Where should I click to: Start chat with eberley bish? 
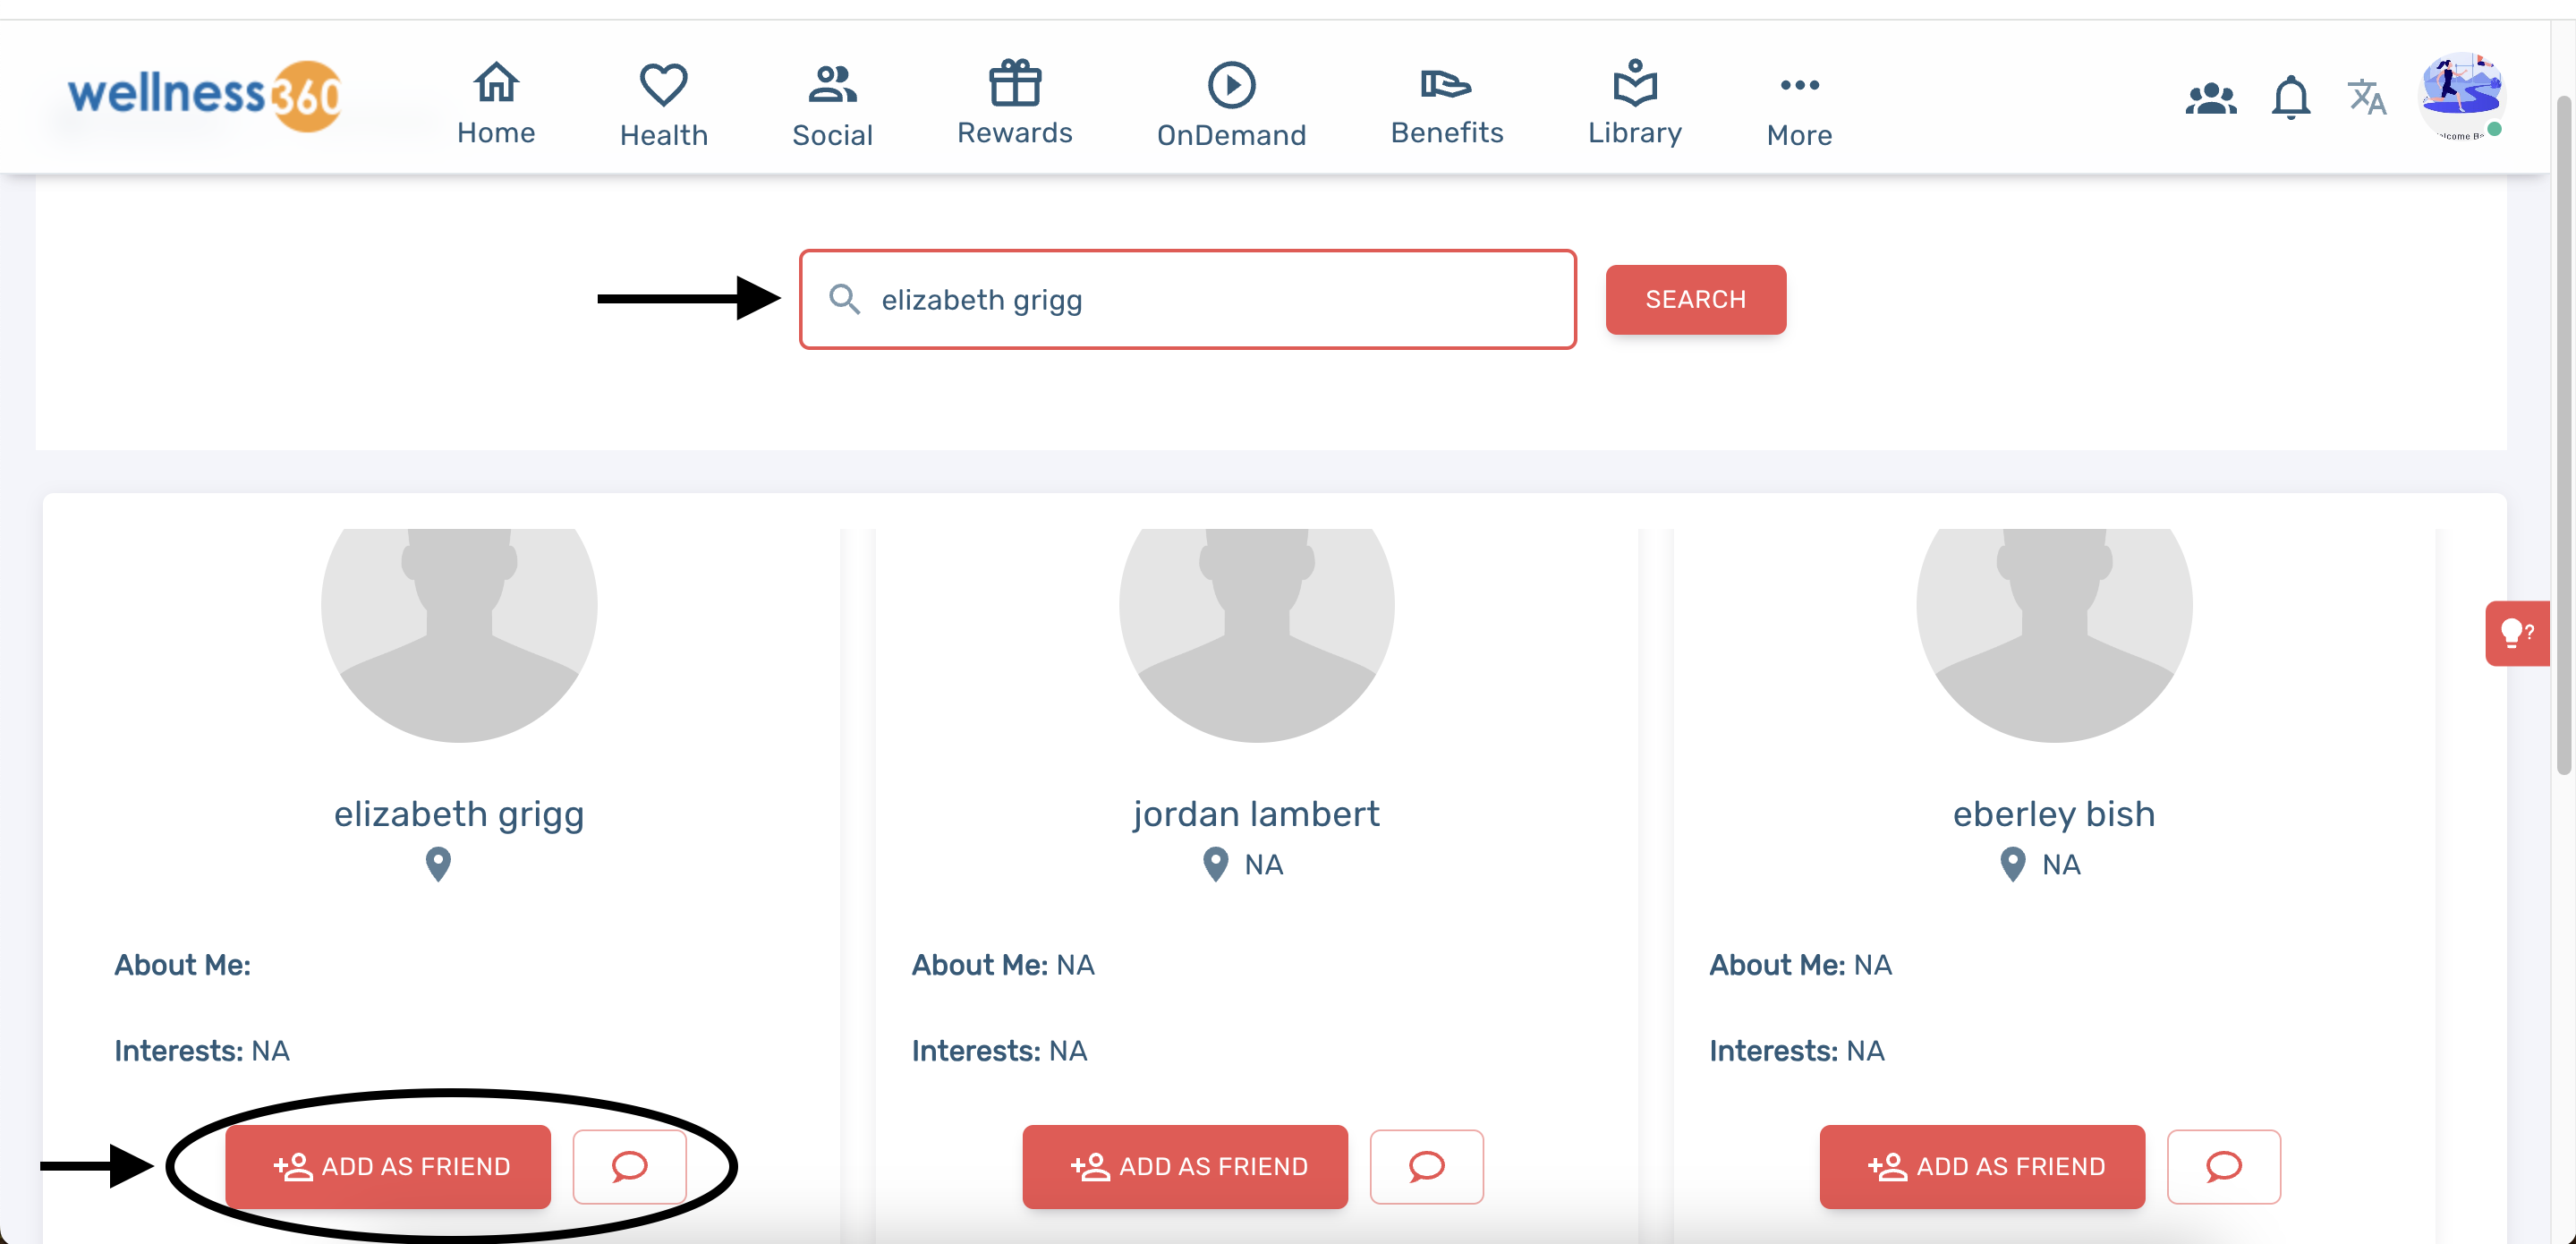2223,1166
